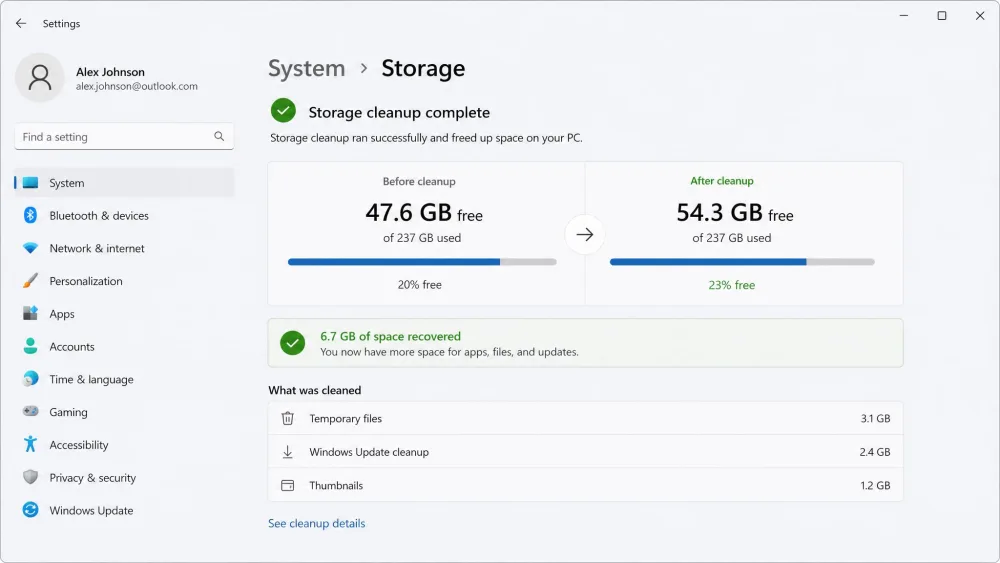The width and height of the screenshot is (1000, 563).
Task: Open See cleanup details link
Action: tap(316, 523)
